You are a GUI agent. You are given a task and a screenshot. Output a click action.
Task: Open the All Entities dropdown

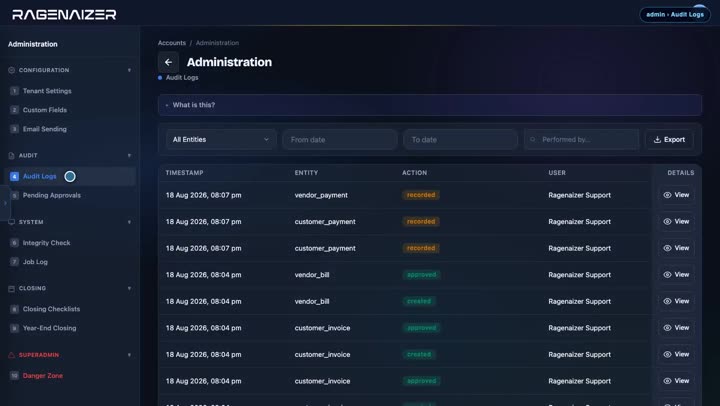[x=221, y=140]
